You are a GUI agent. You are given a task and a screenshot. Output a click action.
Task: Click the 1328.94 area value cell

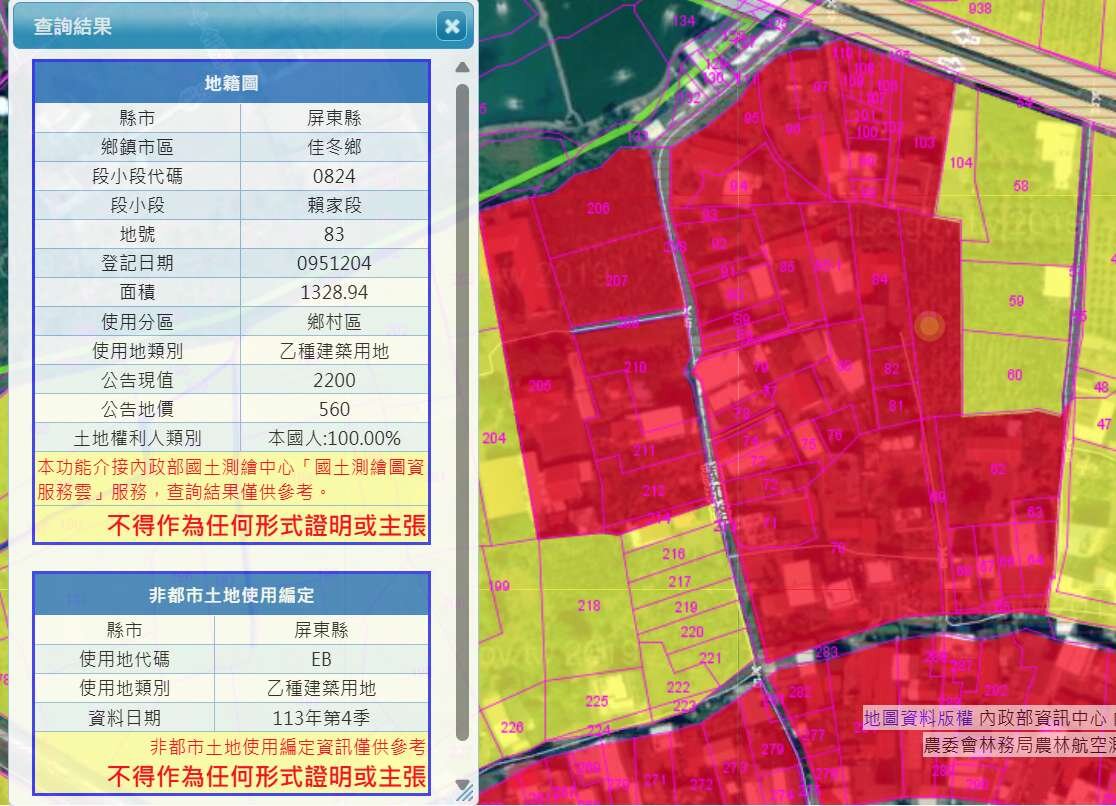(x=334, y=293)
